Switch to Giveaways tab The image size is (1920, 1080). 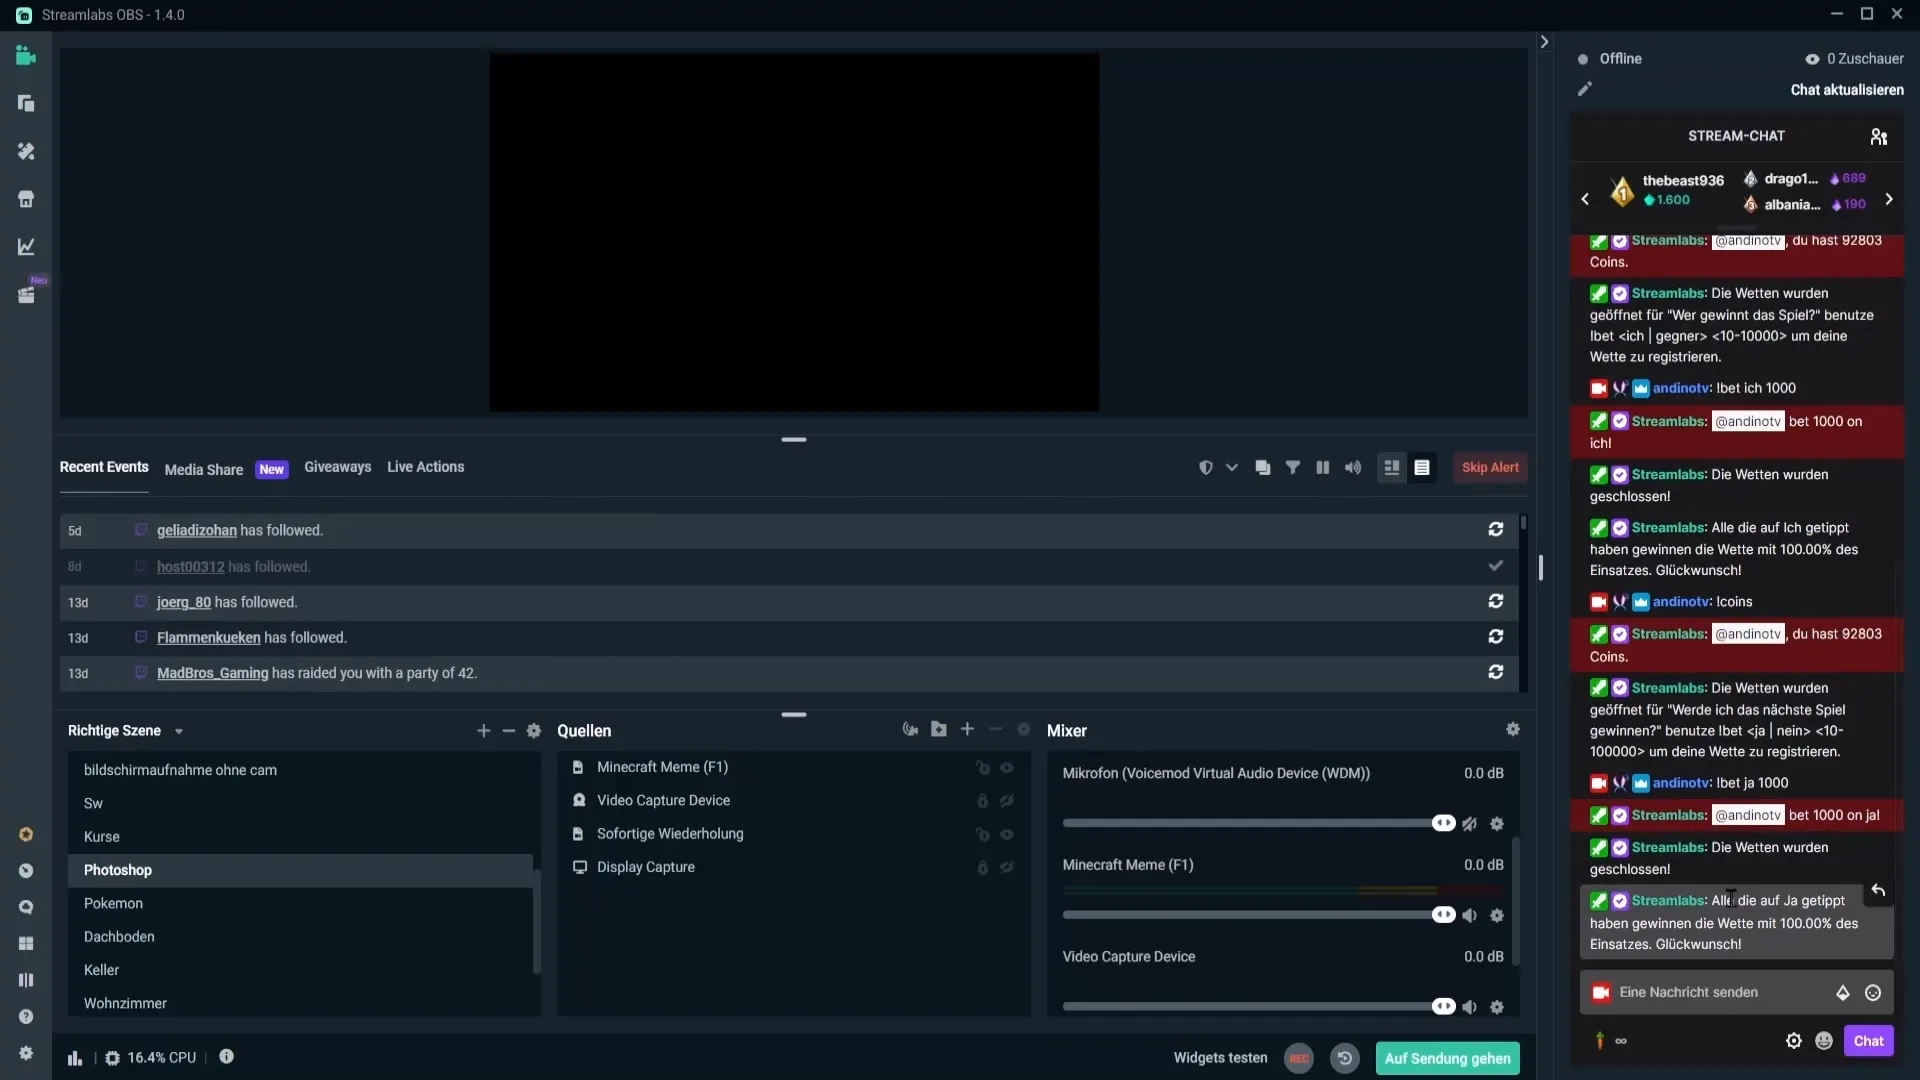tap(338, 467)
